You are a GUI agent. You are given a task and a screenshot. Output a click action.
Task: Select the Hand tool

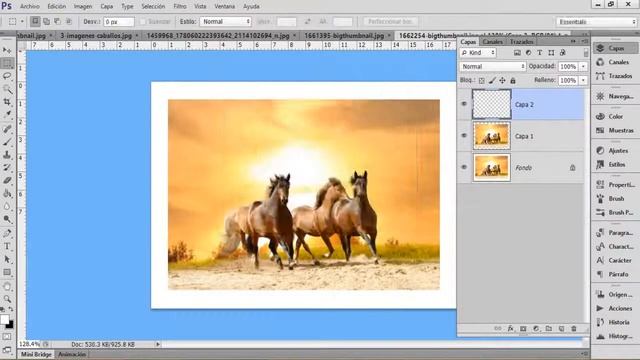coord(7,286)
